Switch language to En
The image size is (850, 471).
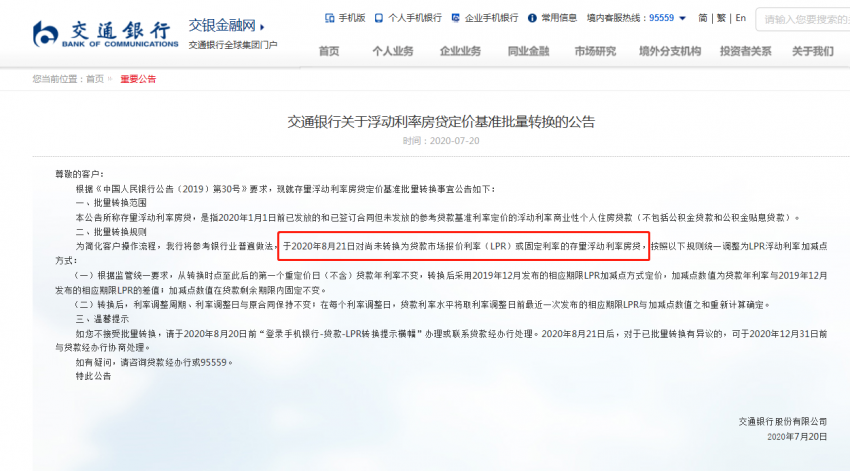tap(740, 18)
